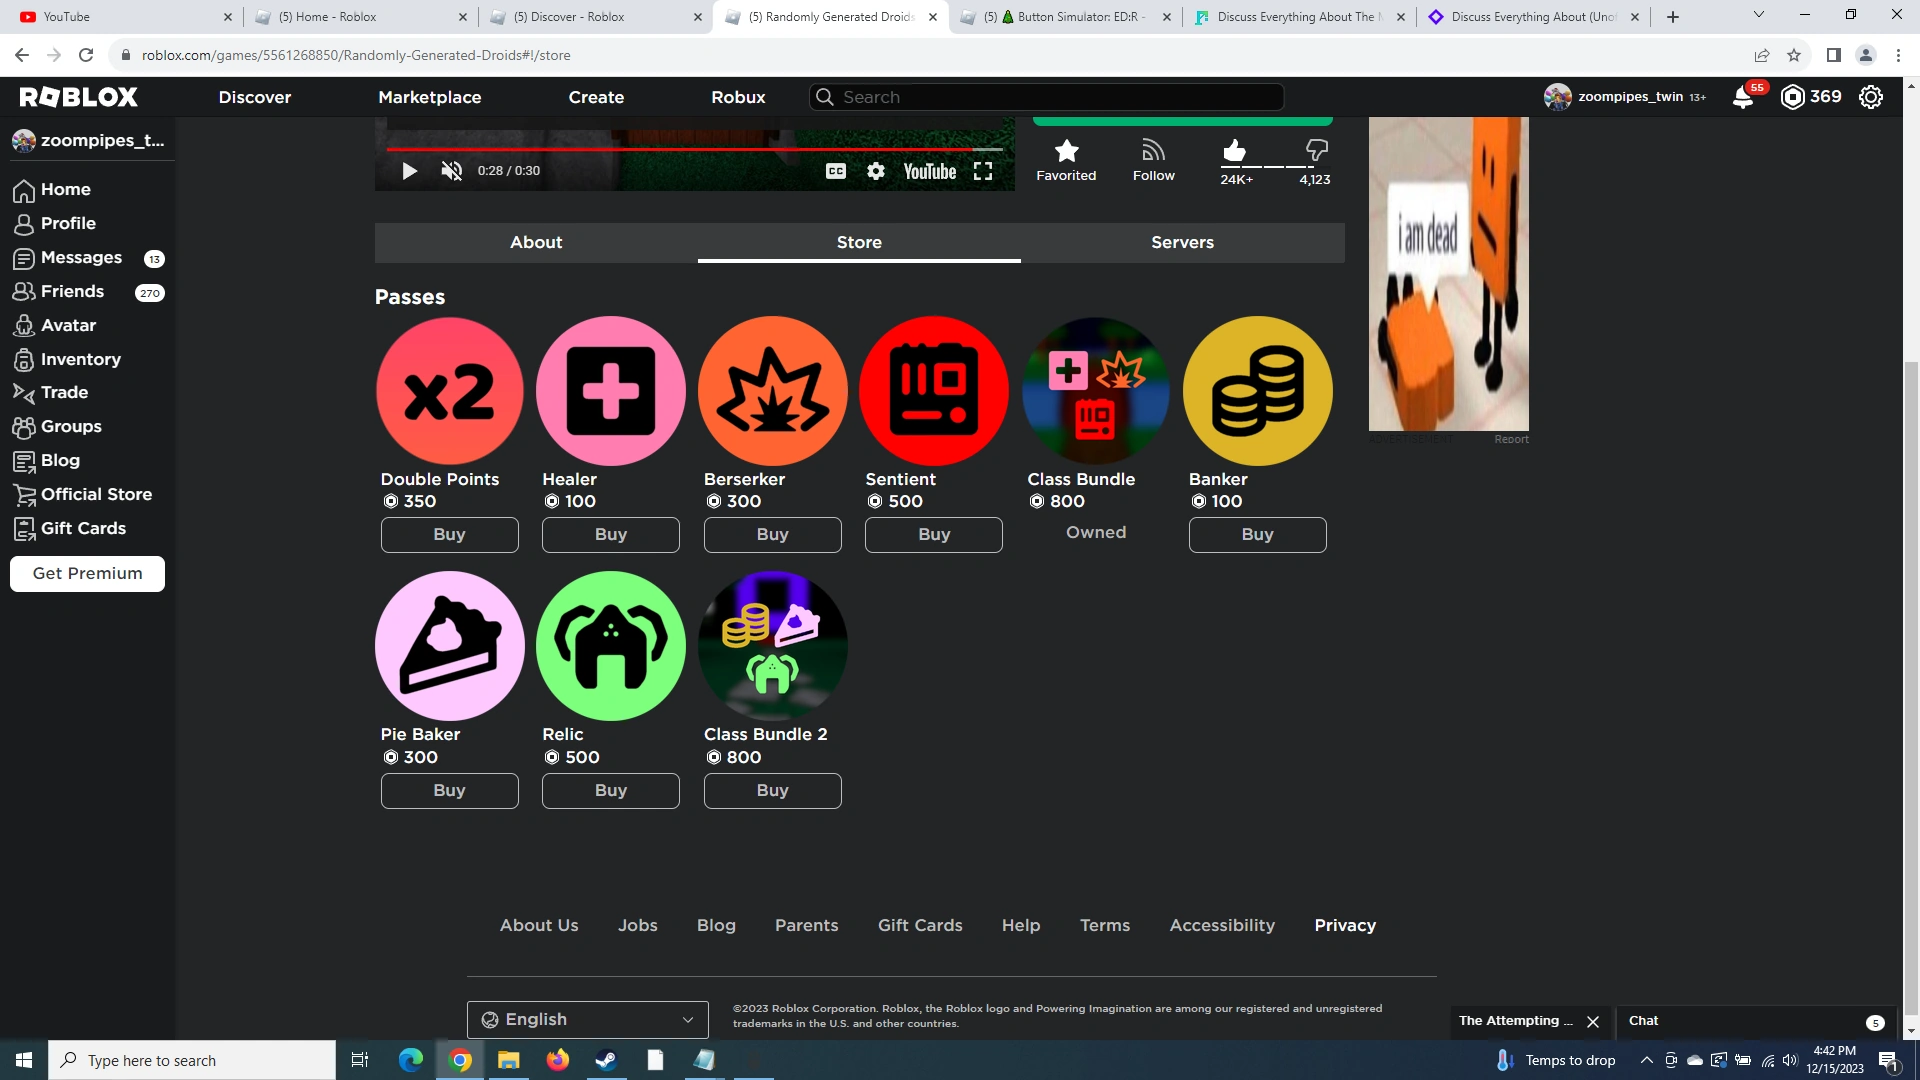Click the Get Premium button
1920x1080 pixels.
pos(87,574)
